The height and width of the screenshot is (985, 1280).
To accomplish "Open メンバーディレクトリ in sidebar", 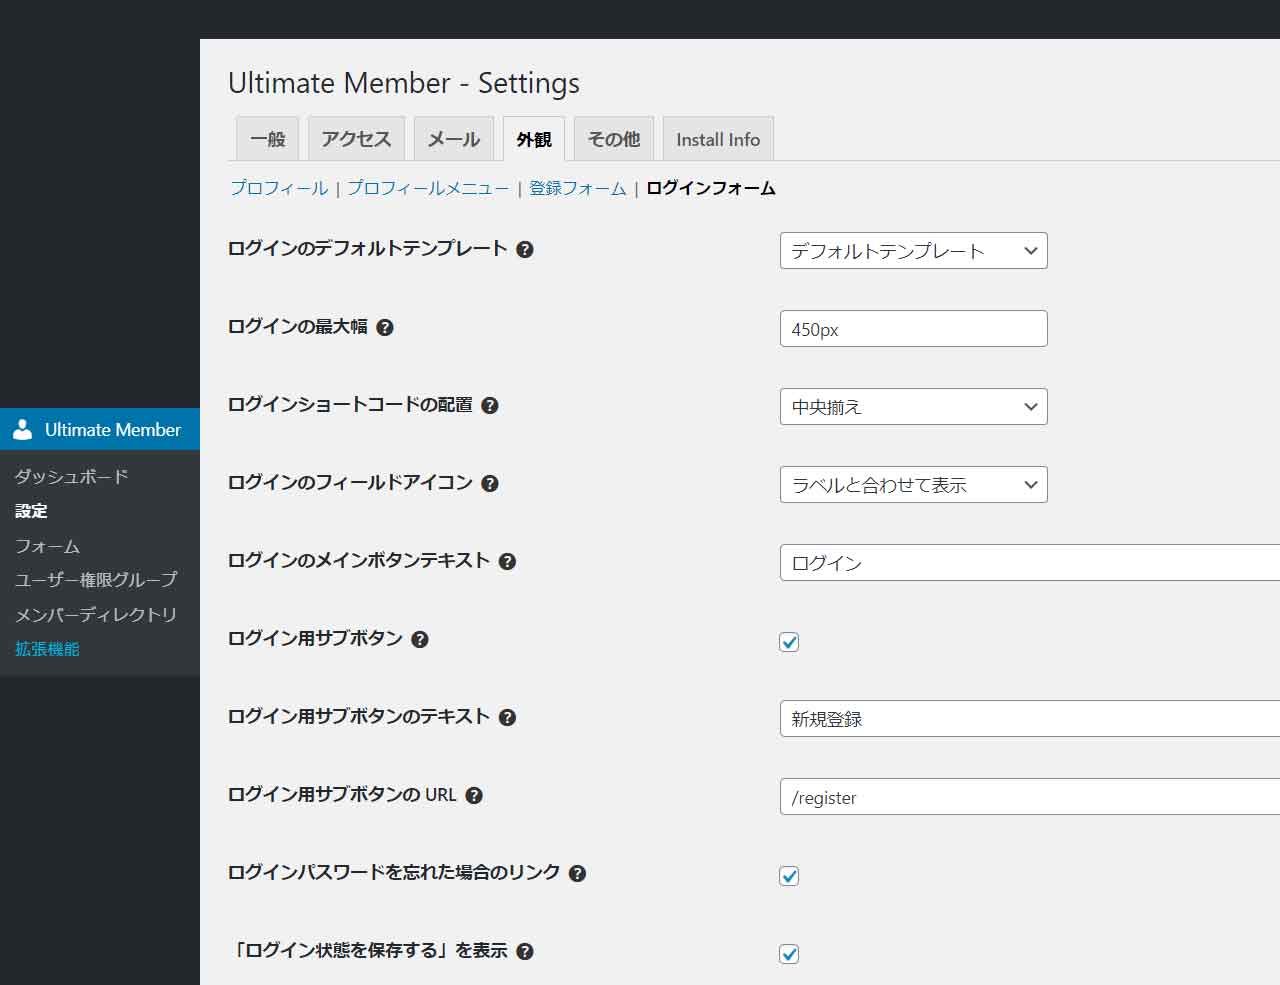I will tap(96, 615).
